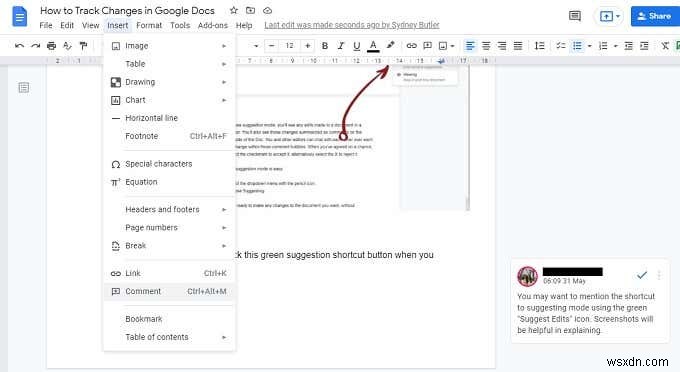The image size is (680, 372).
Task: Toggle underline formatting
Action: [356, 46]
